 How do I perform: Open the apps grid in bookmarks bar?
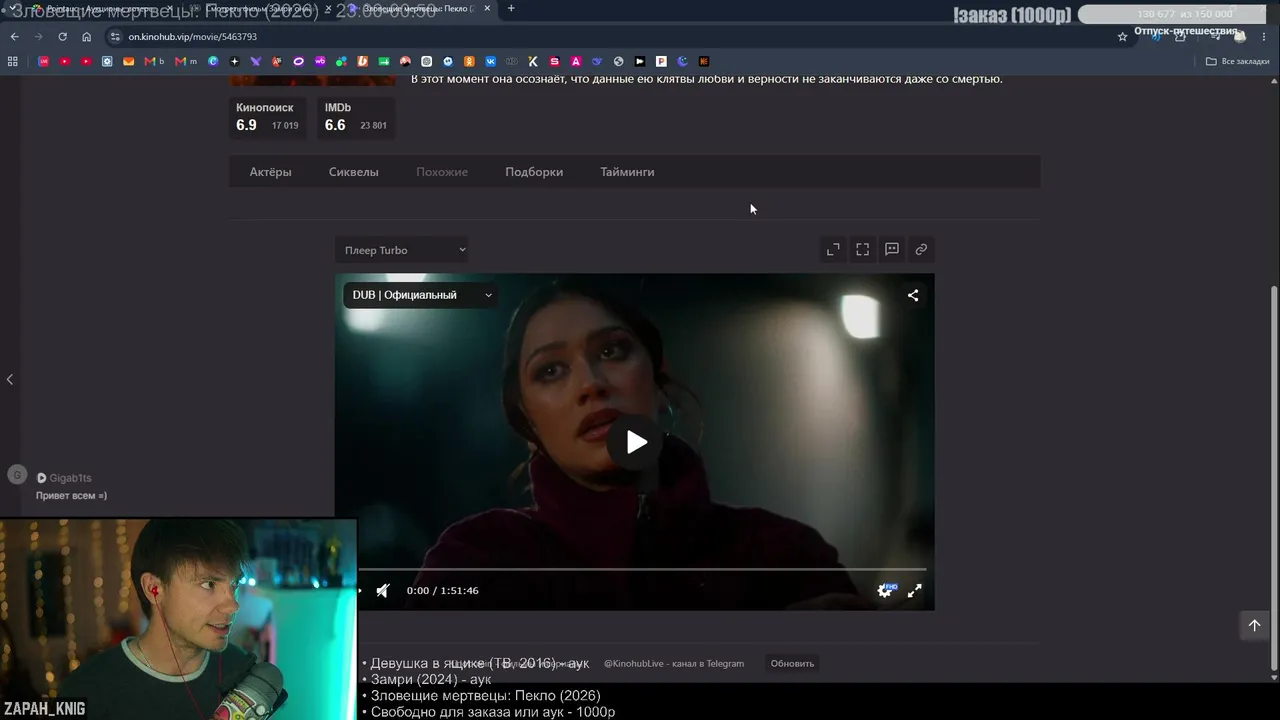coord(12,61)
